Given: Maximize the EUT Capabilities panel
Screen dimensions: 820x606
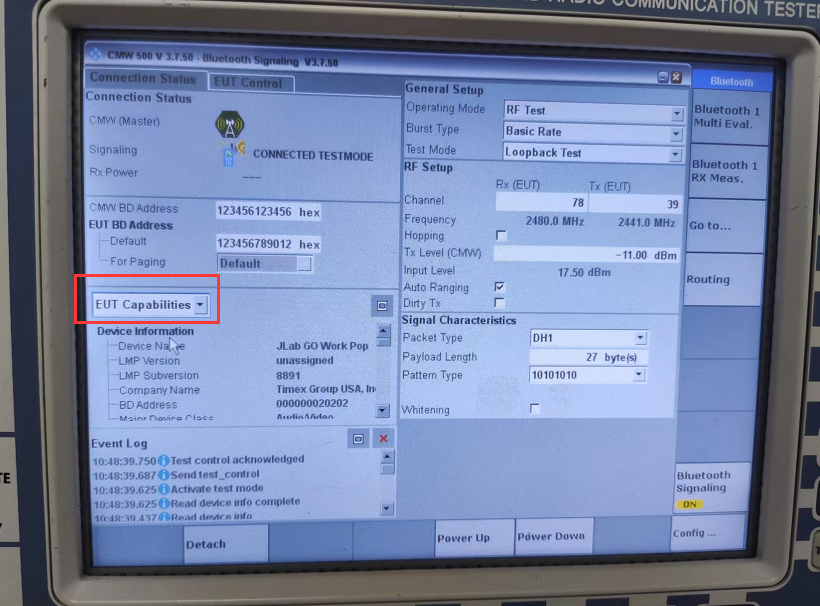Looking at the screenshot, I should click(382, 306).
